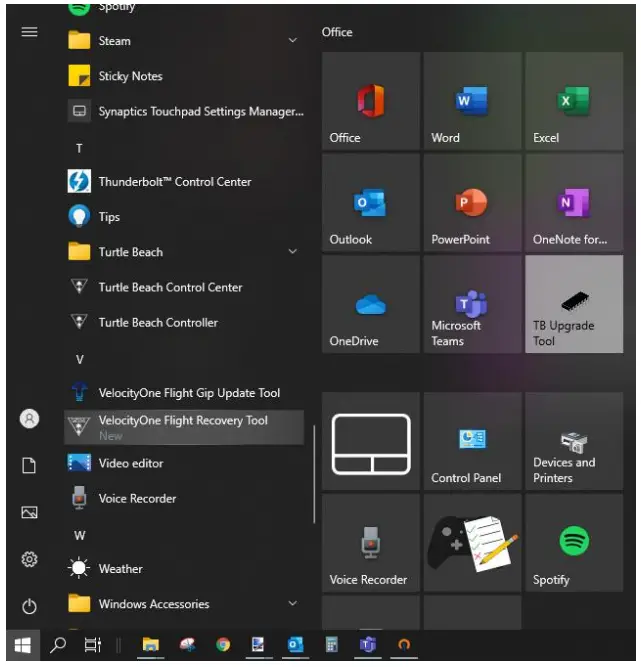Open the Office tile
The width and height of the screenshot is (641, 667).
[x=371, y=101]
